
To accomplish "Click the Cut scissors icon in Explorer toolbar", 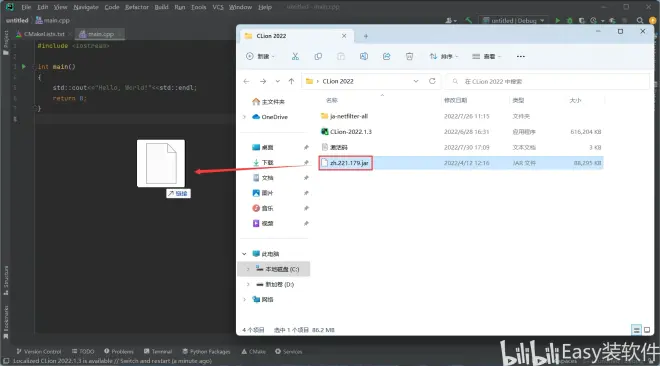I will [295, 56].
